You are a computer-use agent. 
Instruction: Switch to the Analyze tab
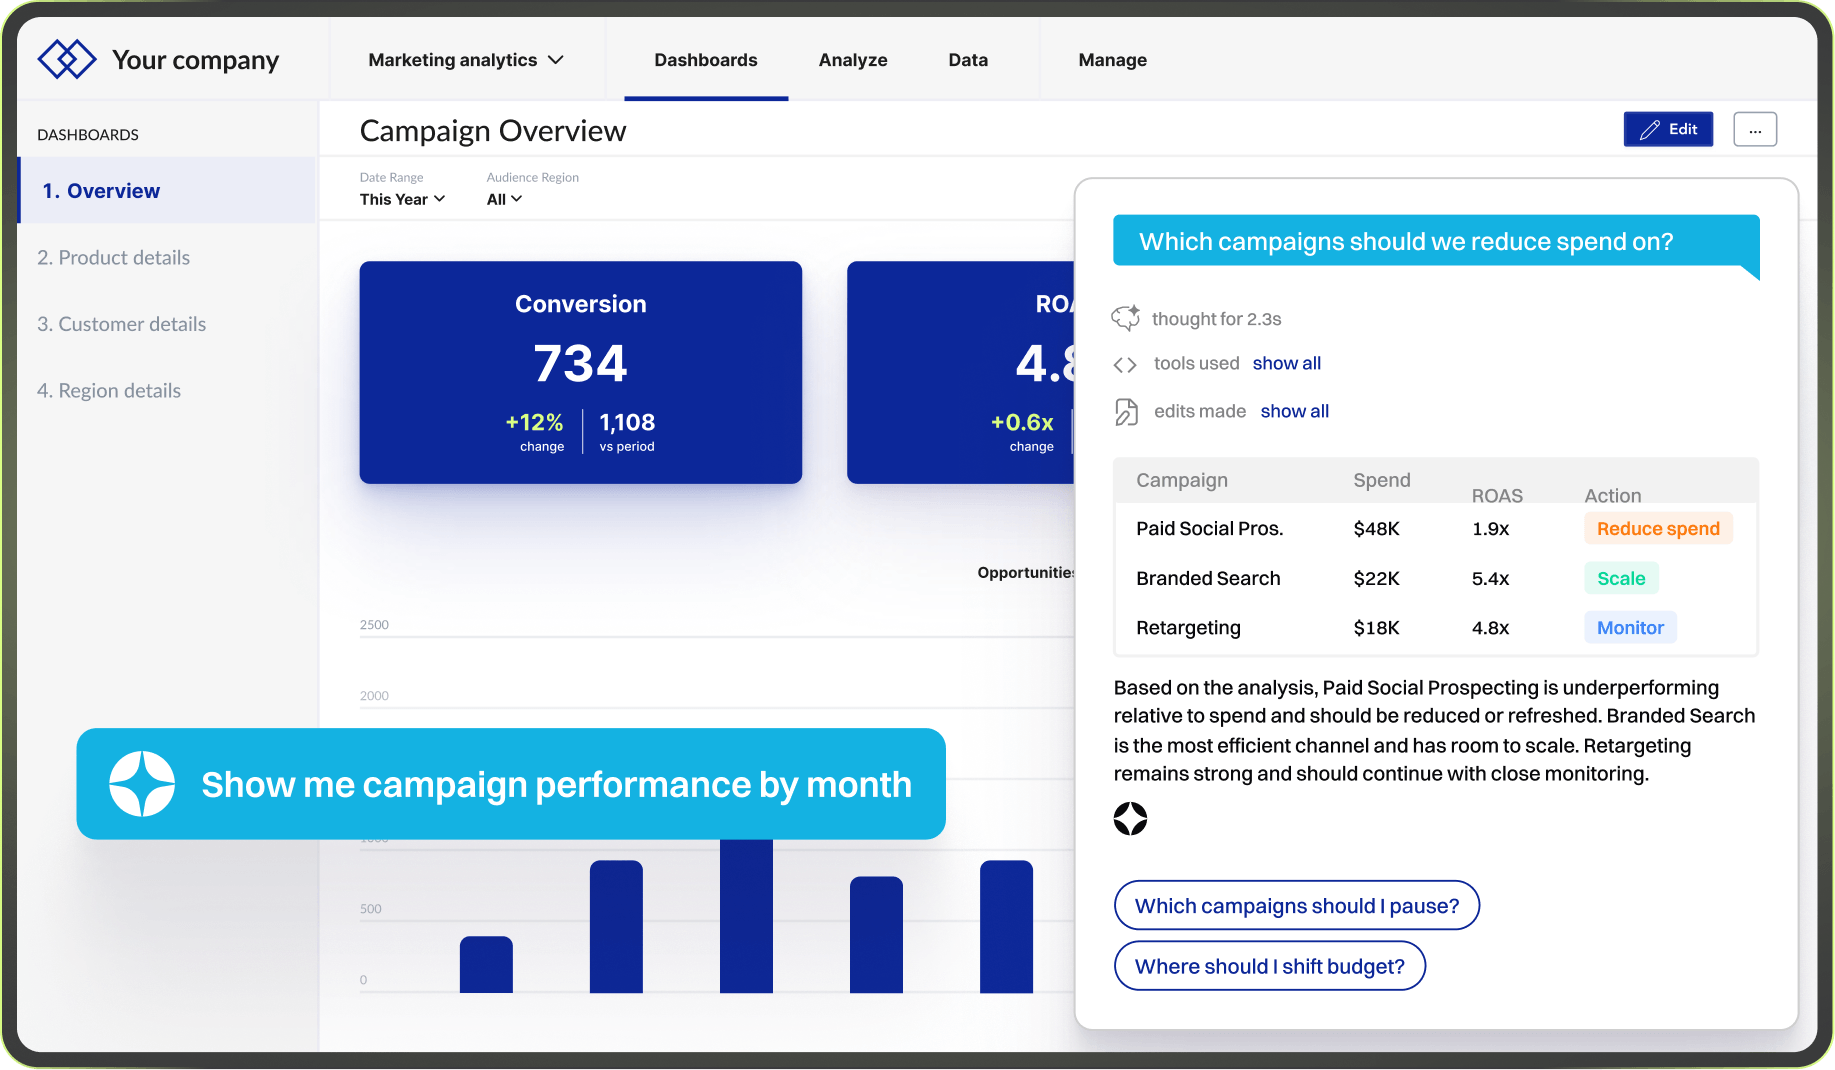pyautogui.click(x=853, y=60)
